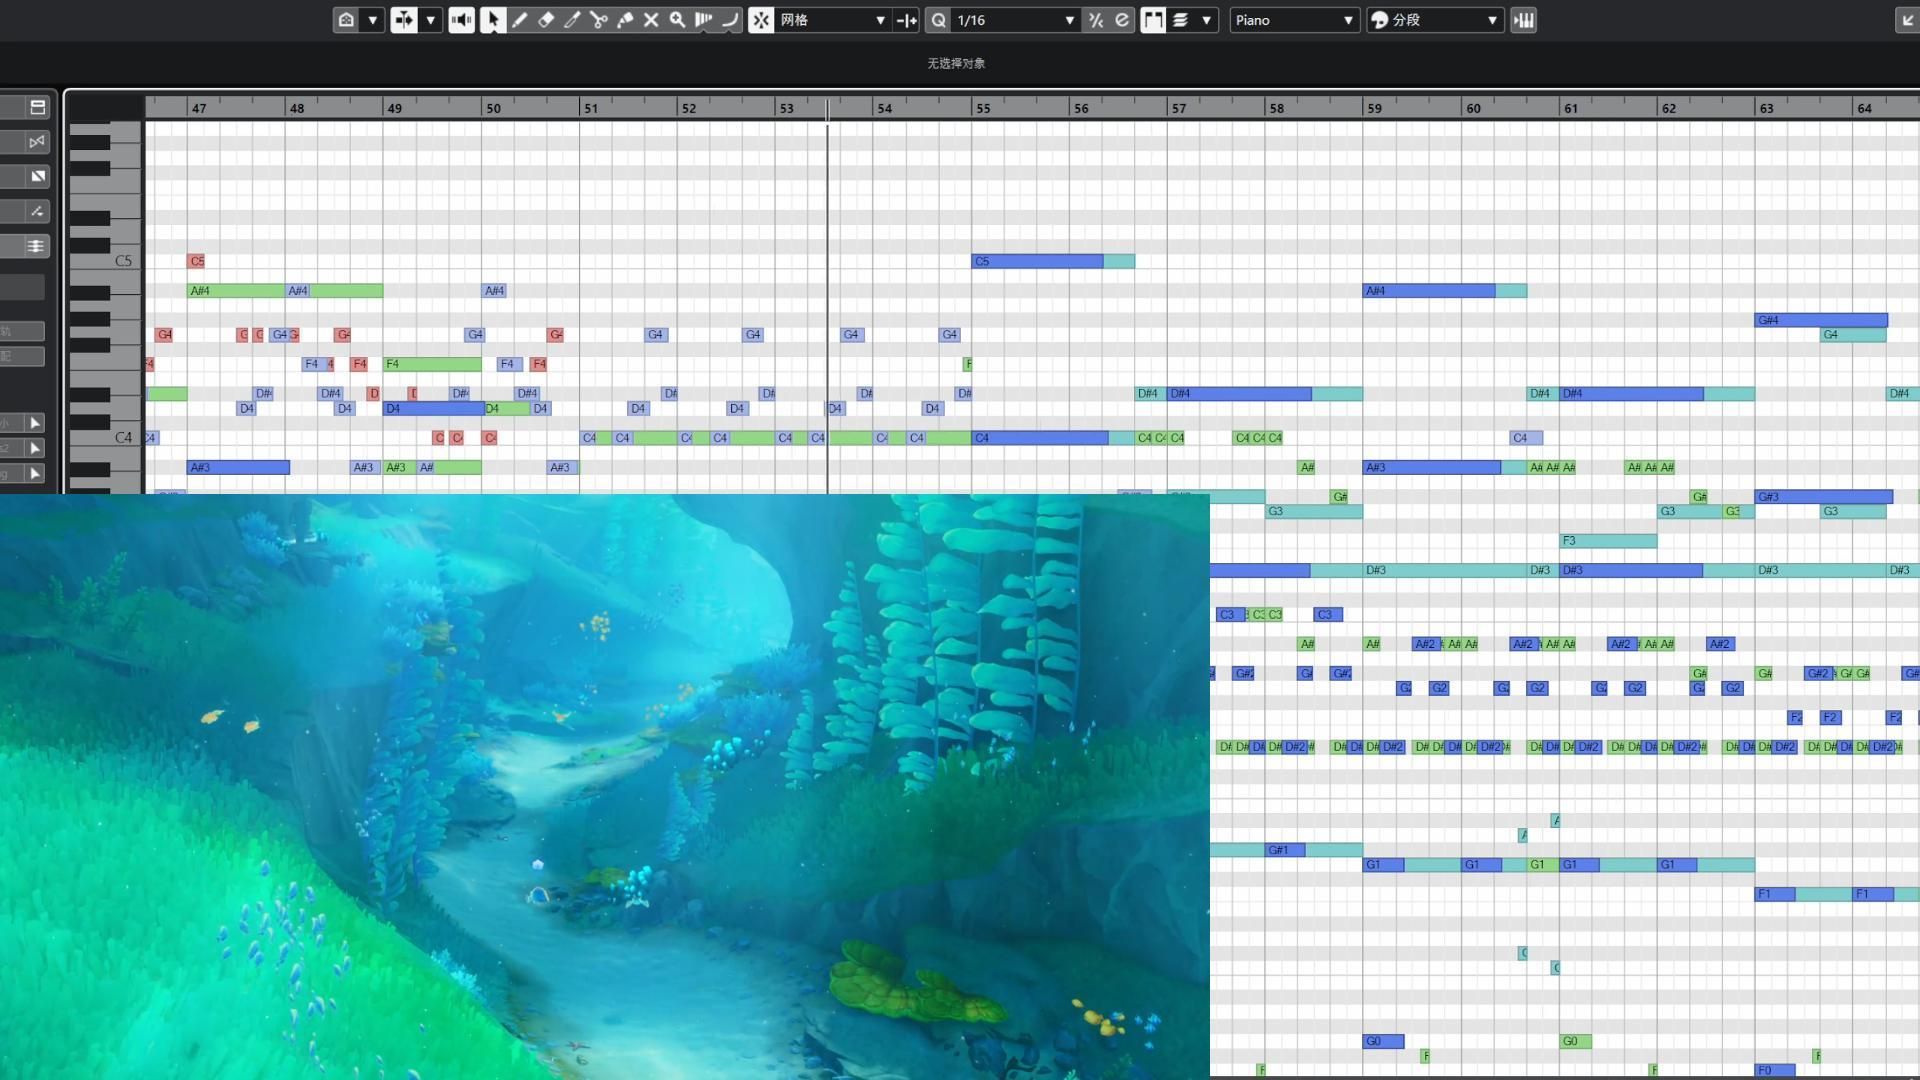The image size is (1920, 1080).
Task: Select the Zoom magnifier tool
Action: (x=677, y=20)
